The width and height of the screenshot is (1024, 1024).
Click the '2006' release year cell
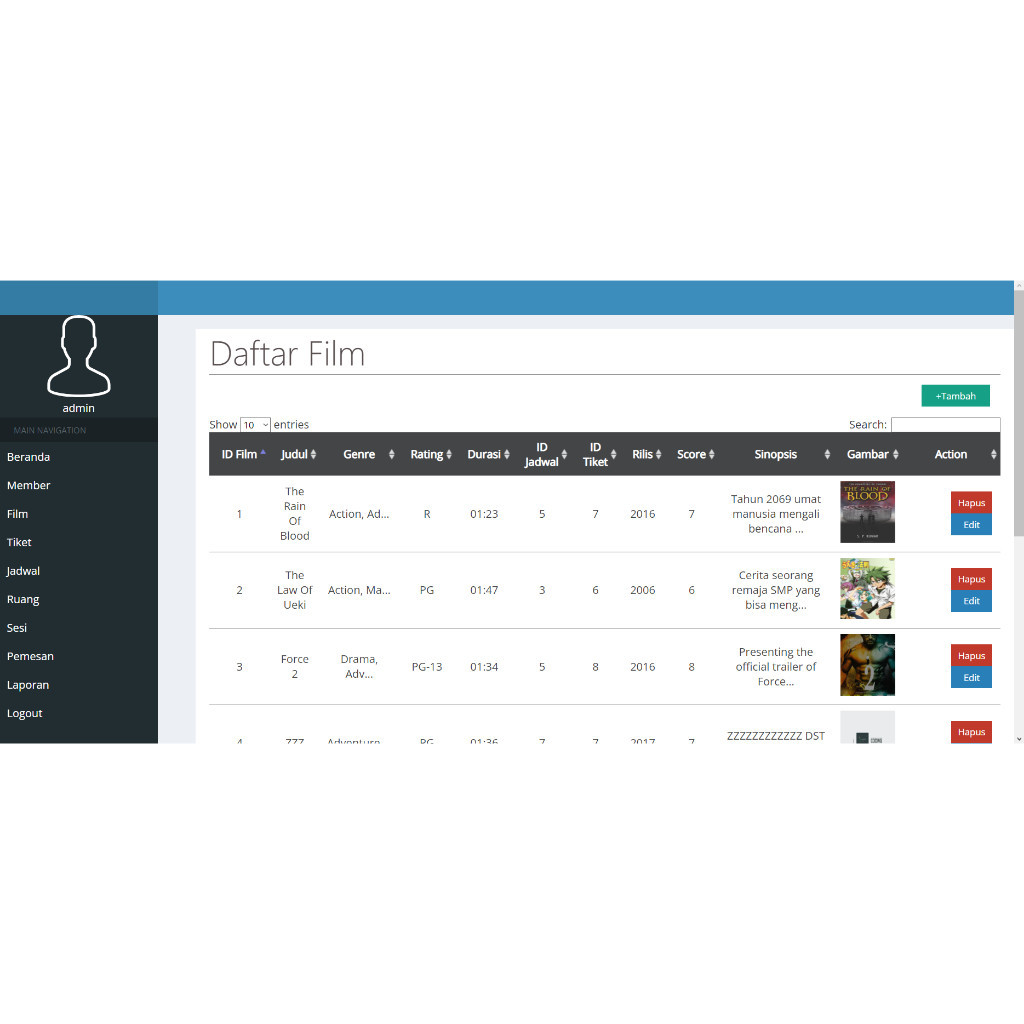coord(643,590)
